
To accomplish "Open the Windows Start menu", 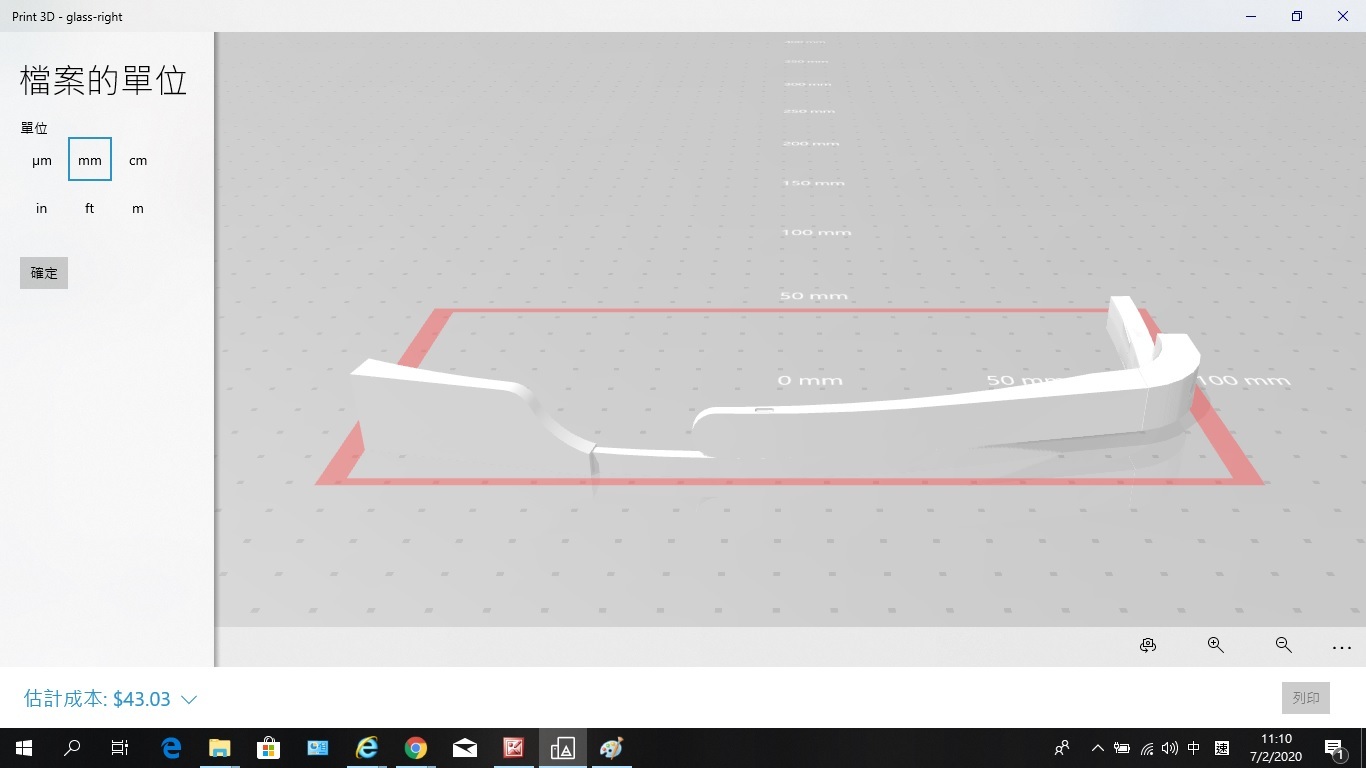I will (x=24, y=748).
